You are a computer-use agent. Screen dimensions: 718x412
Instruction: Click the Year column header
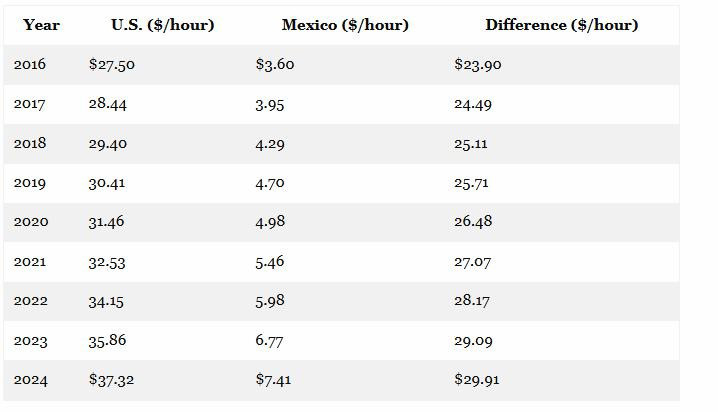tap(41, 25)
